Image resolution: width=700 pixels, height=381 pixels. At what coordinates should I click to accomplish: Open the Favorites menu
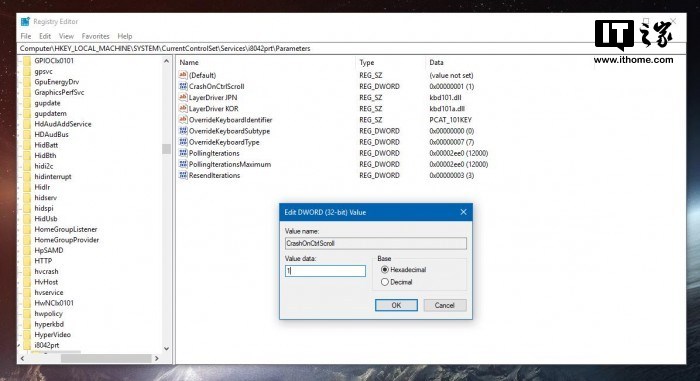tap(96, 36)
